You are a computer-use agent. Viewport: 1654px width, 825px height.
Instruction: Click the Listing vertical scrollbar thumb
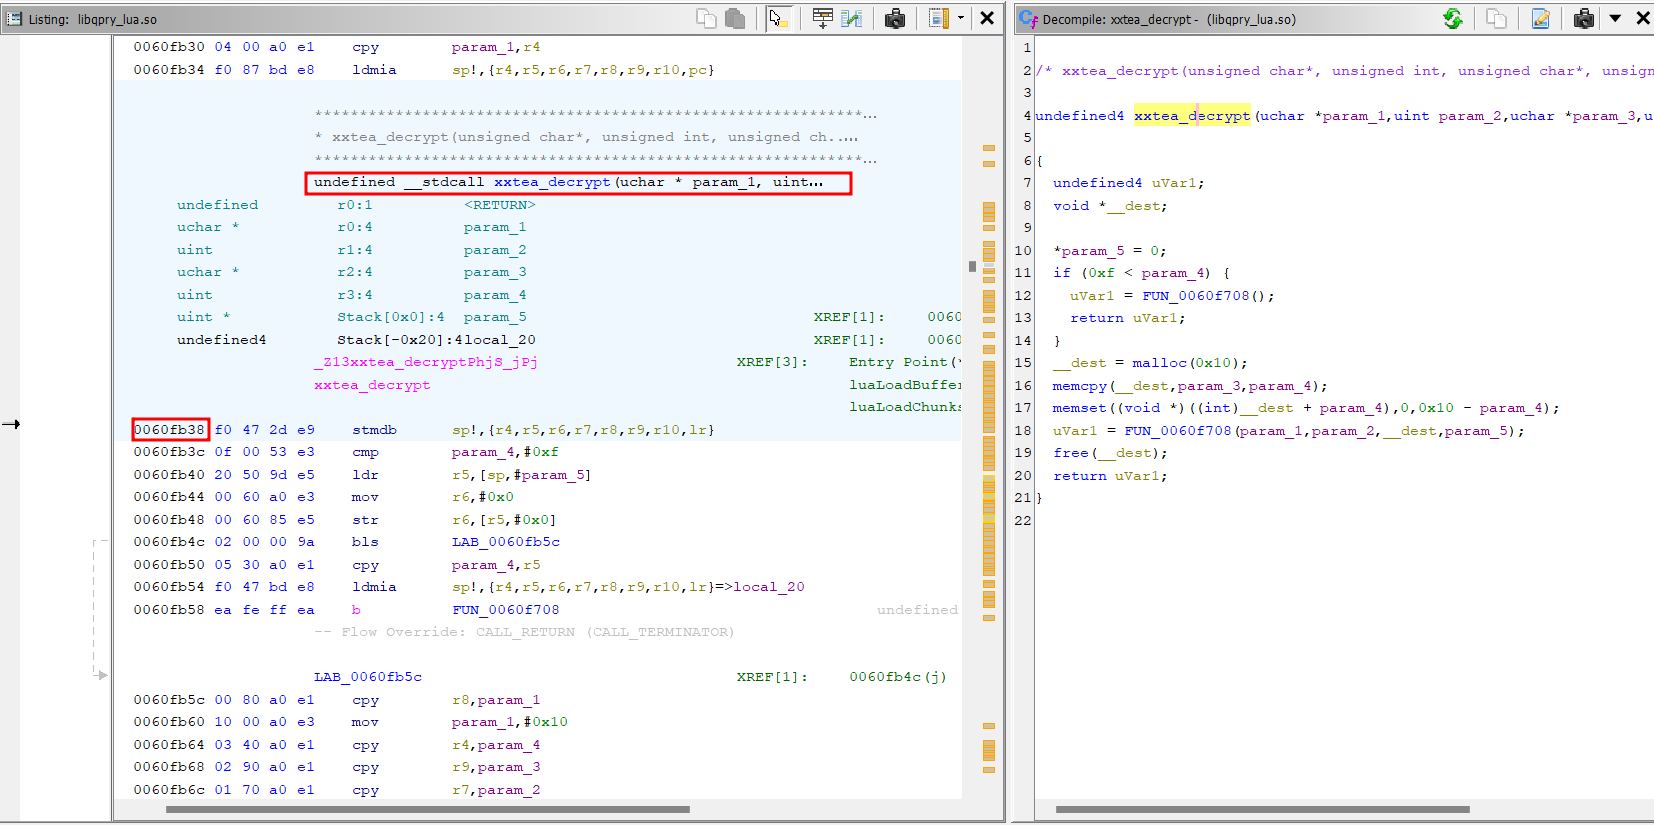(x=972, y=266)
